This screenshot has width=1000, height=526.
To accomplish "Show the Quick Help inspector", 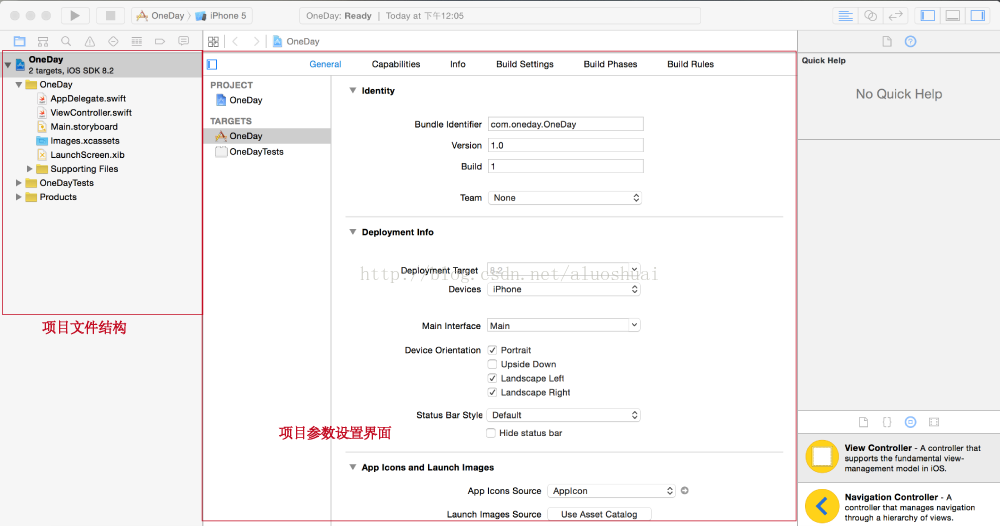I will (911, 41).
